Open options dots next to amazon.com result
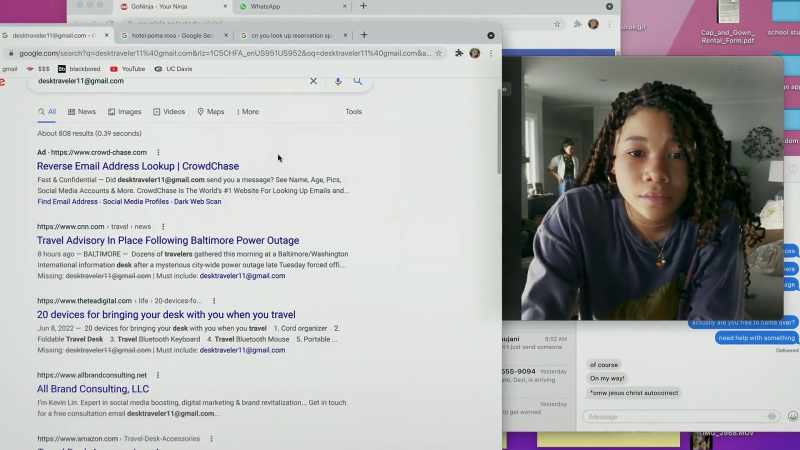This screenshot has width=800, height=450. pyautogui.click(x=211, y=438)
